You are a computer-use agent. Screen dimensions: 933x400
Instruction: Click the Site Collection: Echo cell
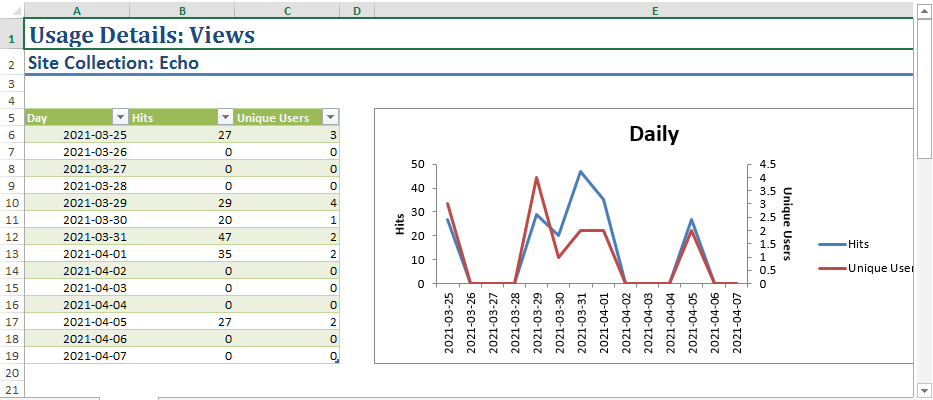[x=468, y=62]
